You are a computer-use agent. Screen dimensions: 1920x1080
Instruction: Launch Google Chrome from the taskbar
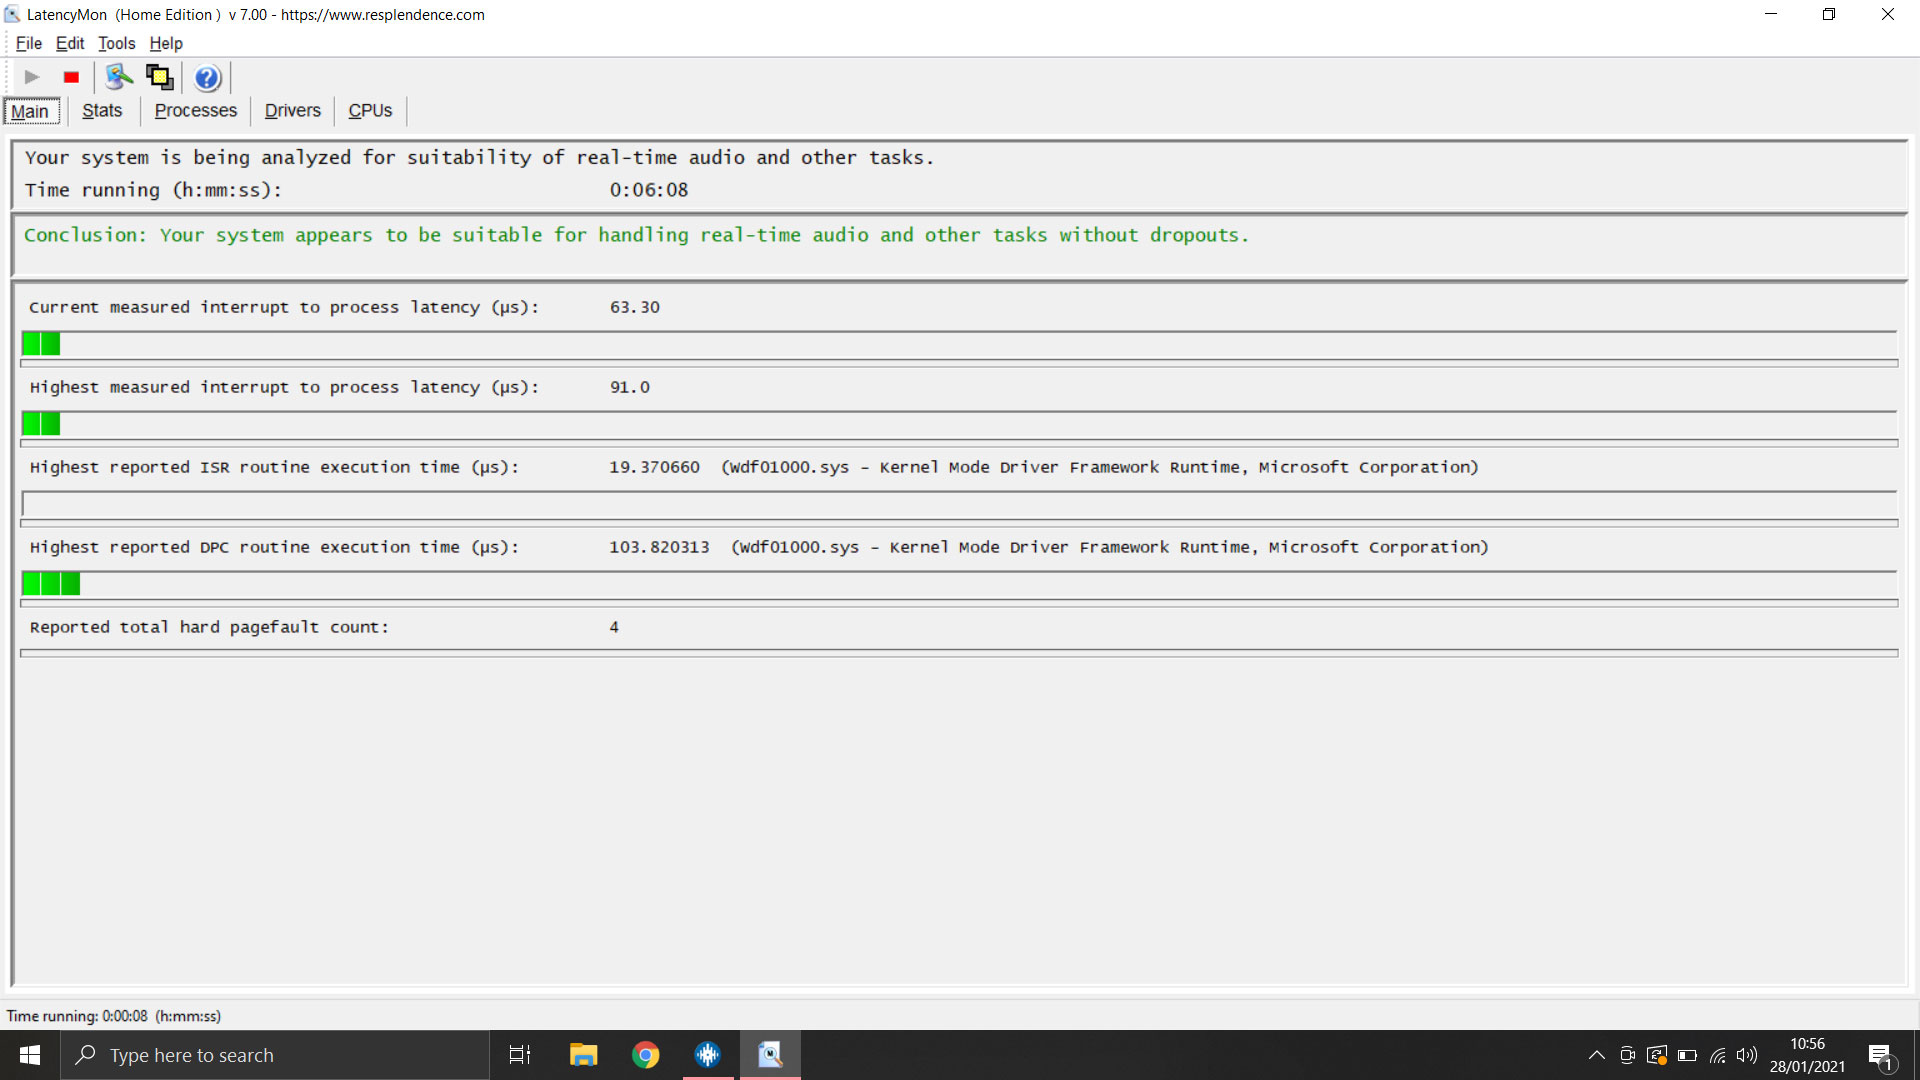[x=645, y=1055]
